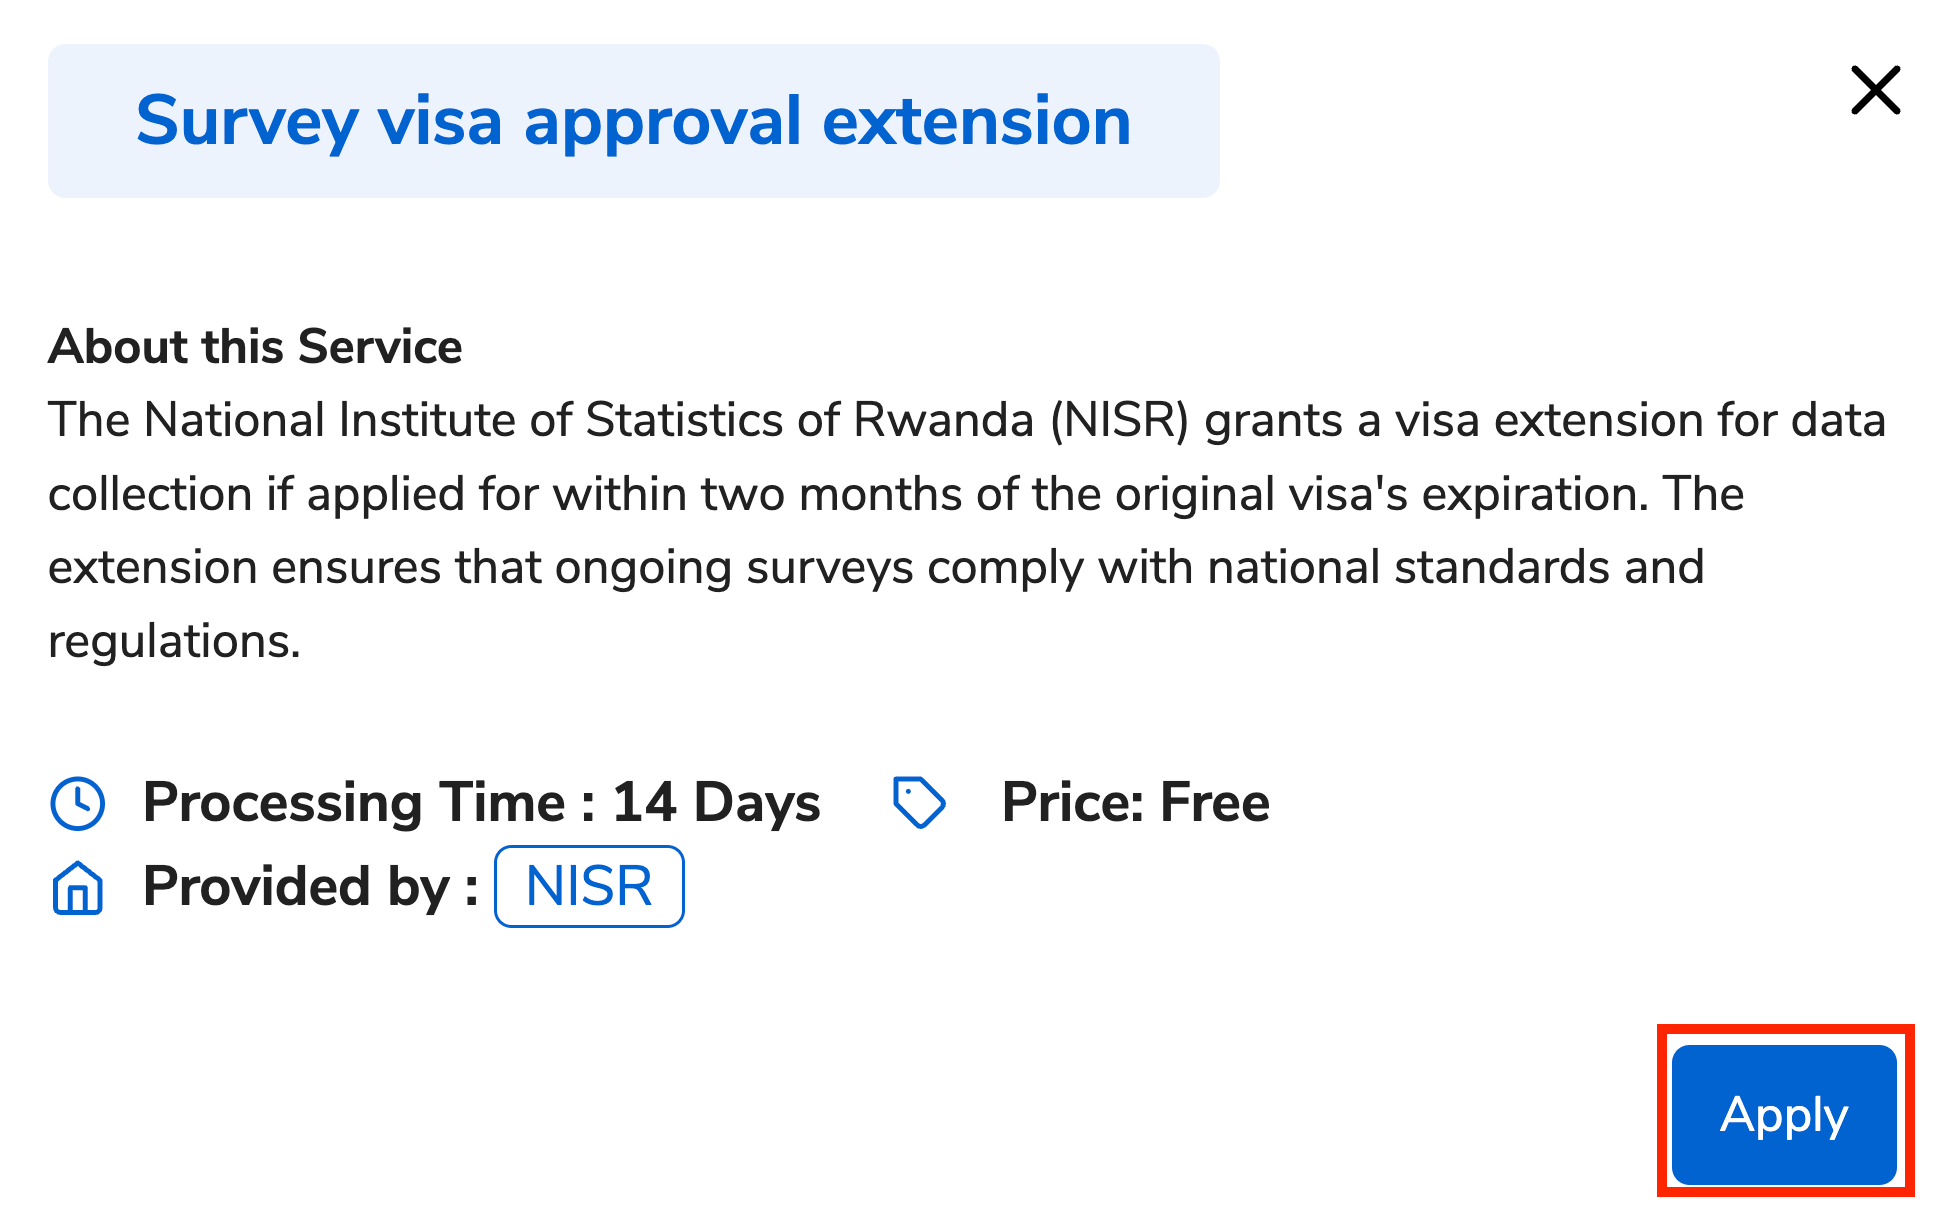Click the phrase ongoing surveys in description
1938x1216 pixels.
point(734,568)
